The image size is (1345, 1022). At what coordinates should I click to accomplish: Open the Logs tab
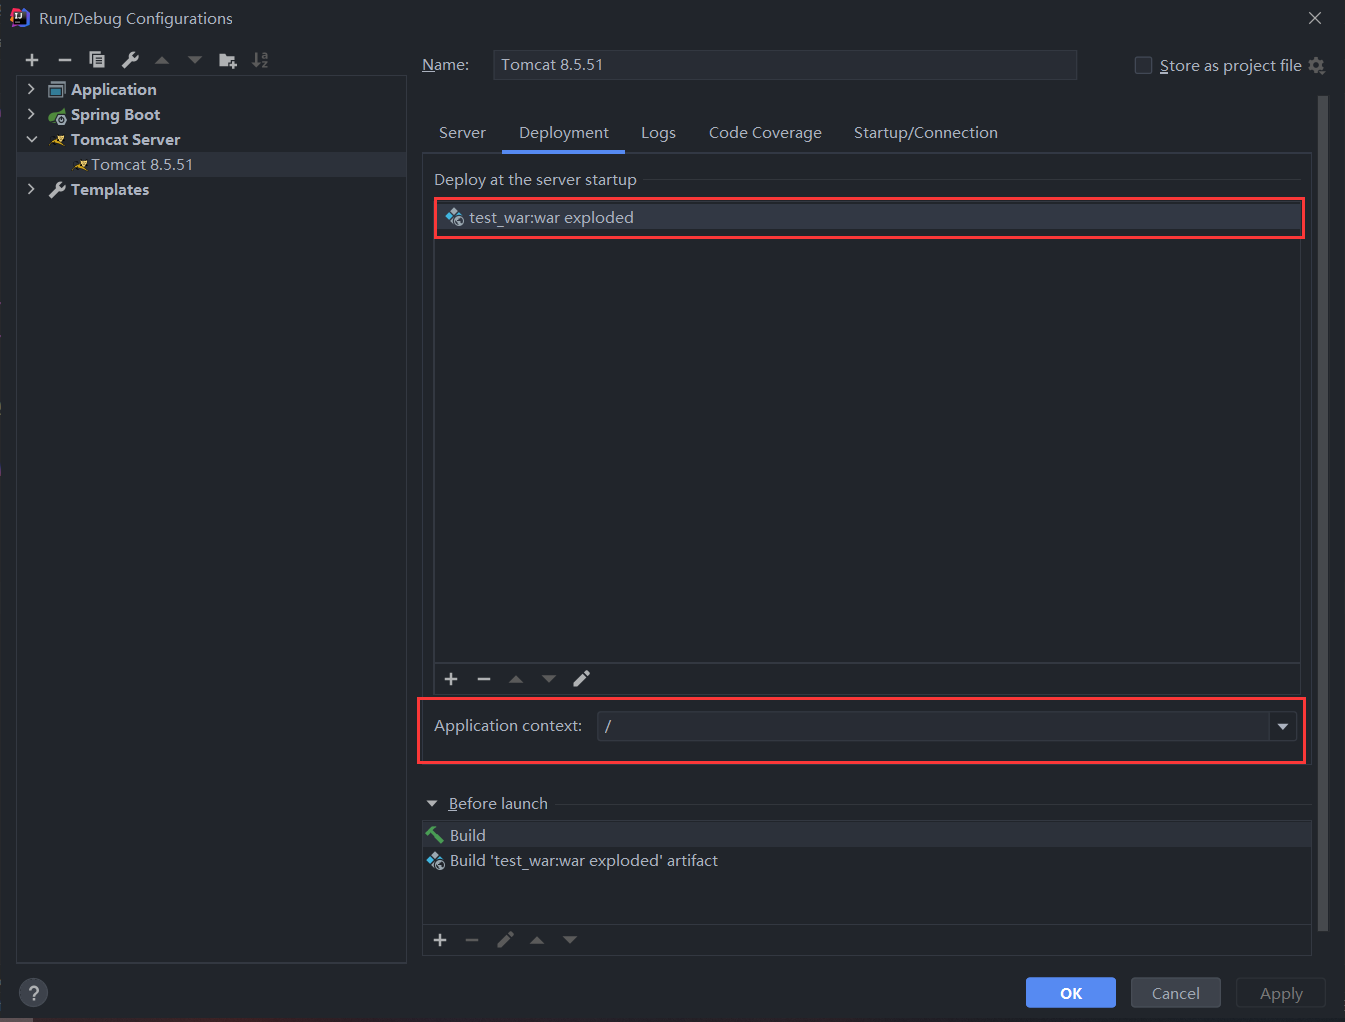(658, 133)
